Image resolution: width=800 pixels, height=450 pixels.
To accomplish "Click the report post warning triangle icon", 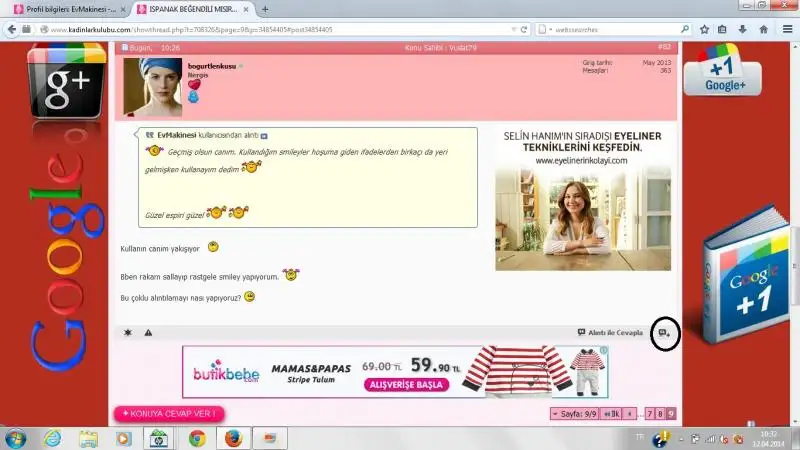I will click(148, 332).
